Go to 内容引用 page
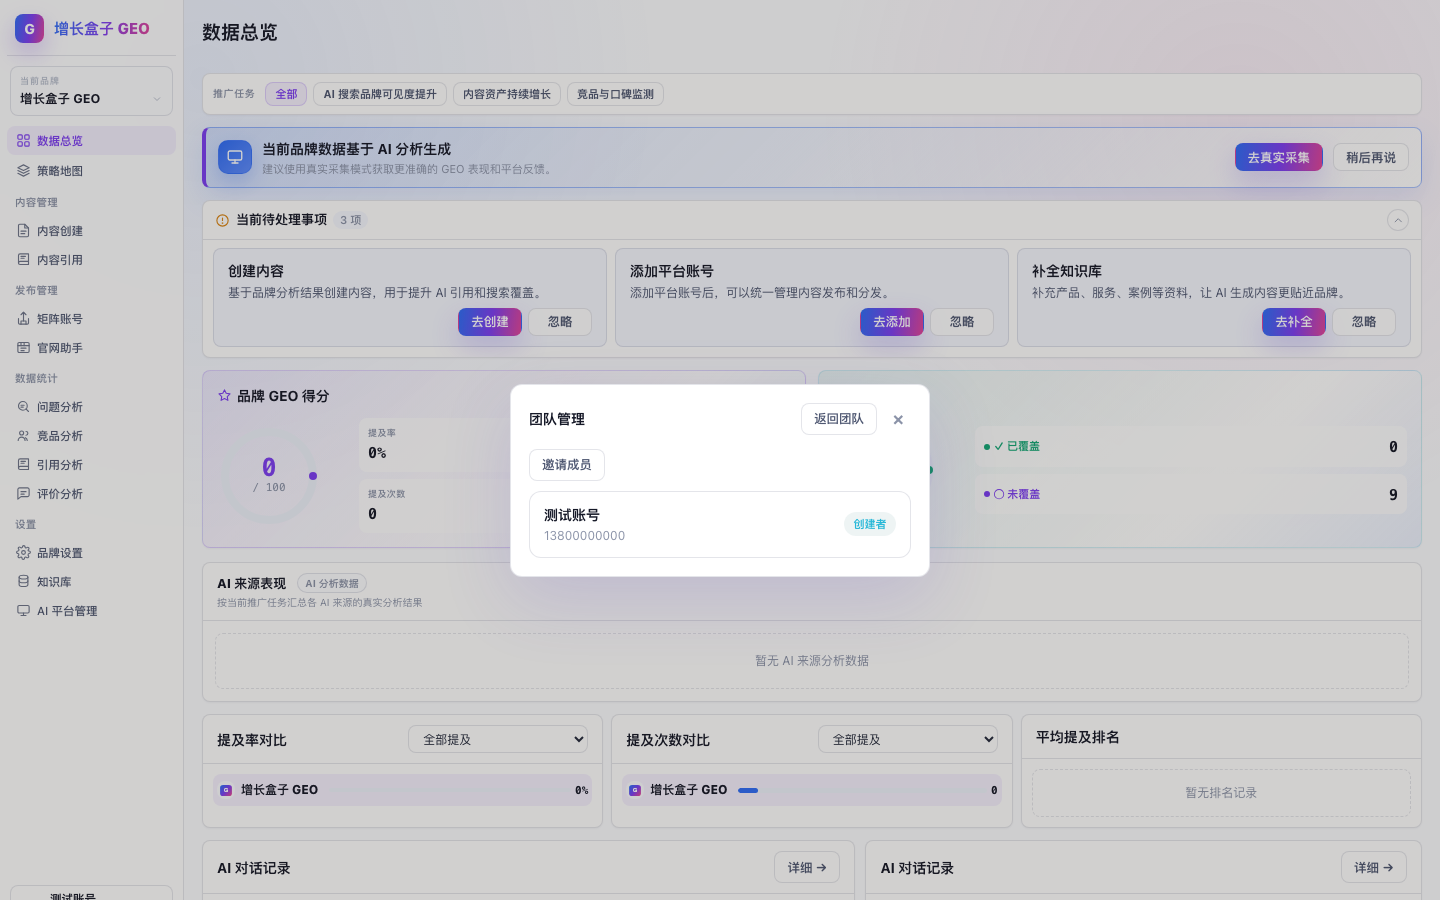The image size is (1440, 900). 91,260
